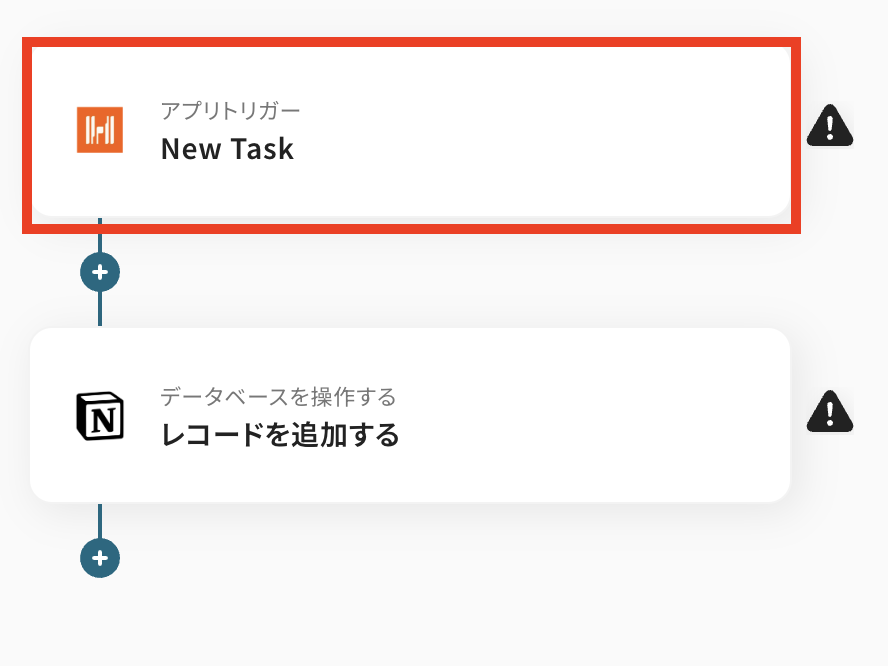888x666 pixels.
Task: Click the Notion logo icon
Action: (x=100, y=415)
